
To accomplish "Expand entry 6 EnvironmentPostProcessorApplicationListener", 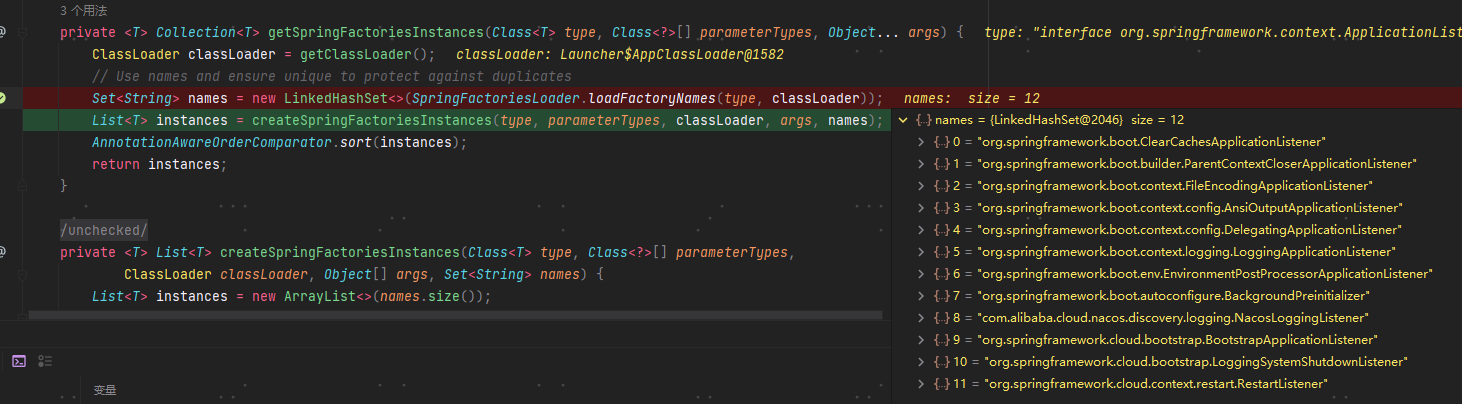I will point(921,274).
